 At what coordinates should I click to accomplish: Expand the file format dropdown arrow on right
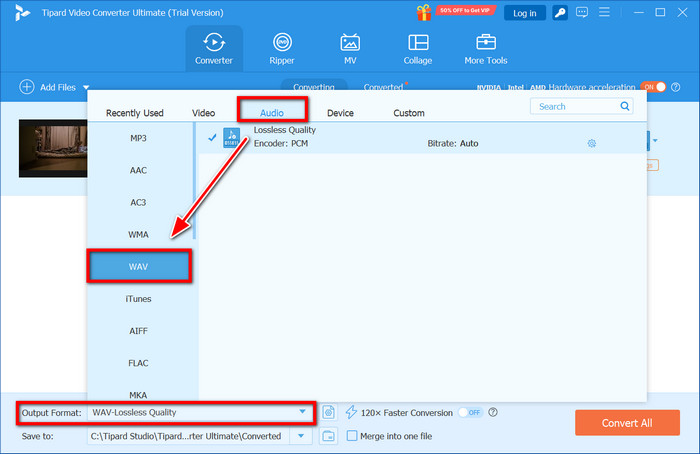click(655, 141)
